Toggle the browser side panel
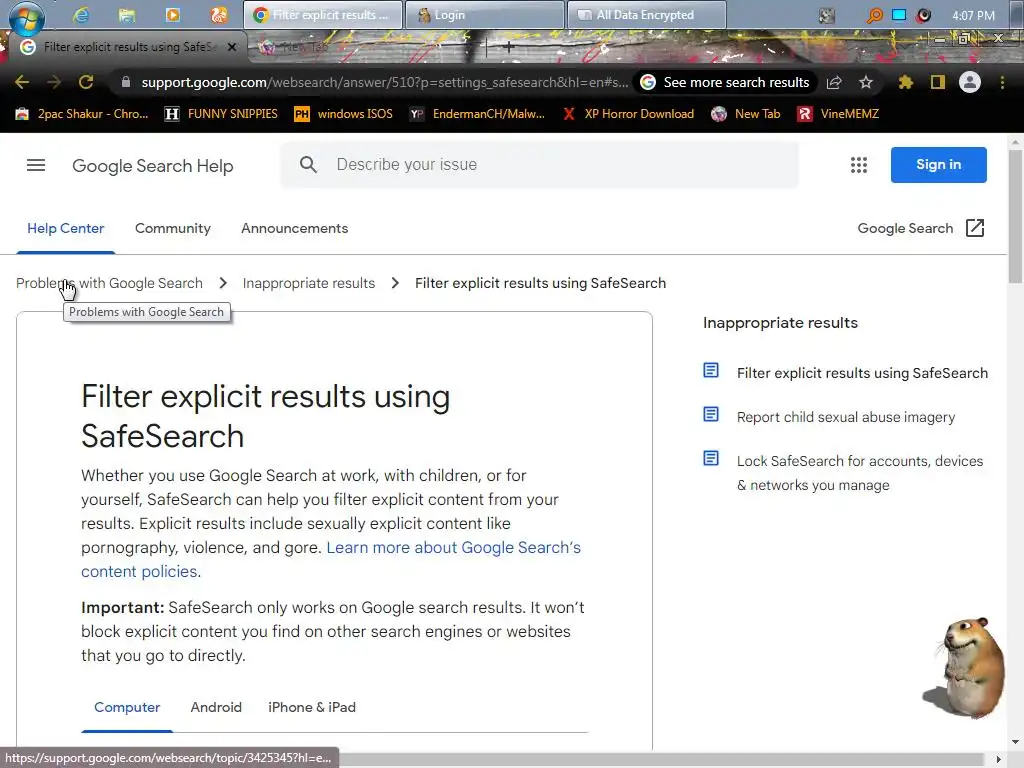Viewport: 1024px width, 768px height. (938, 82)
